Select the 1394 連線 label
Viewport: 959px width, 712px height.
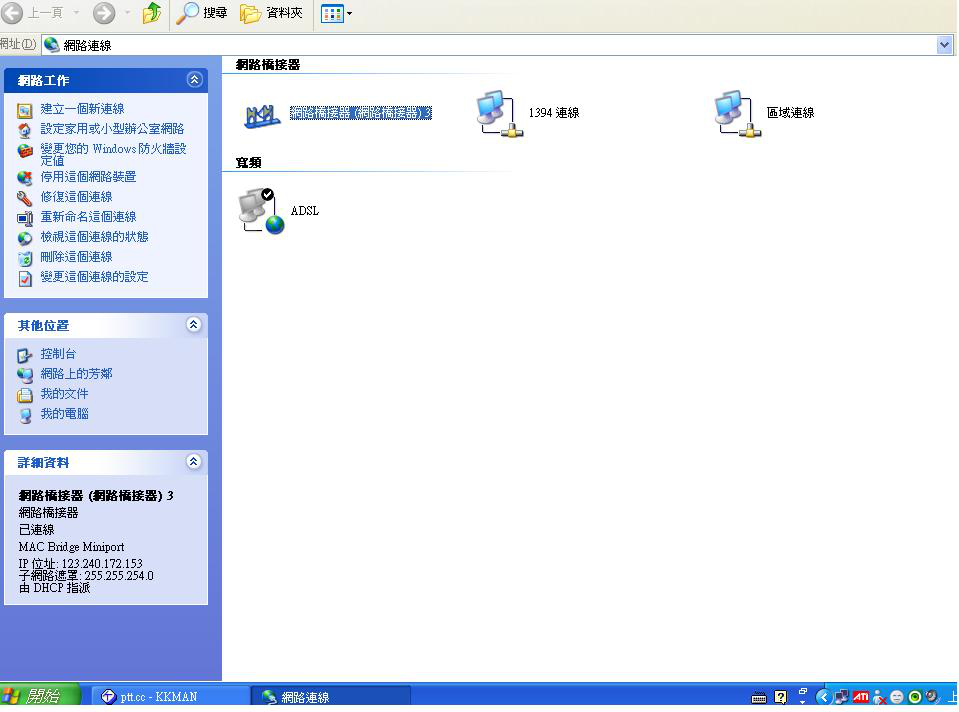[x=554, y=113]
